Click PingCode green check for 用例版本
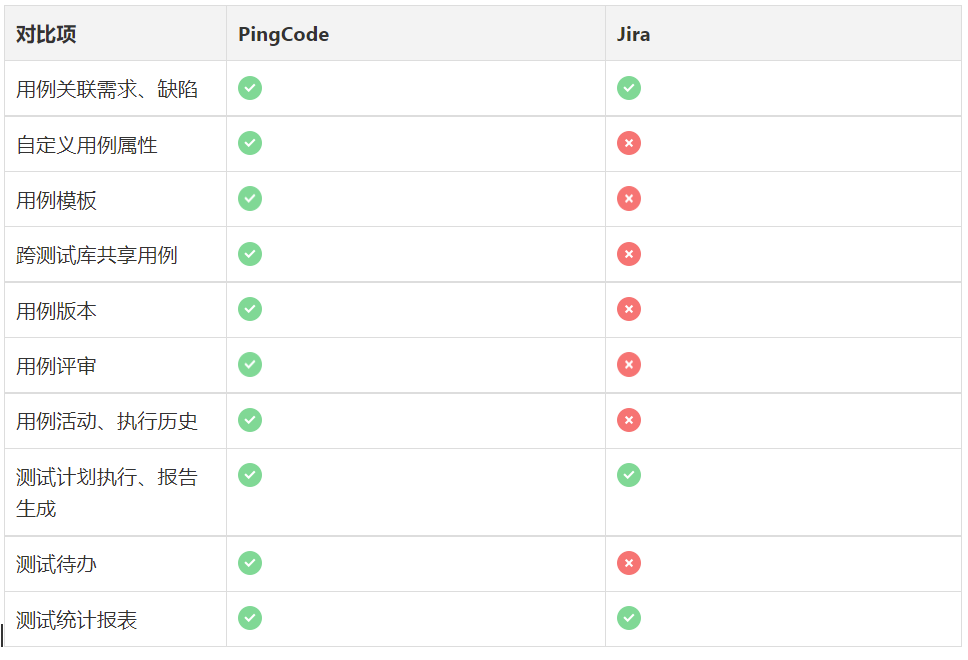968x660 pixels. click(x=250, y=309)
